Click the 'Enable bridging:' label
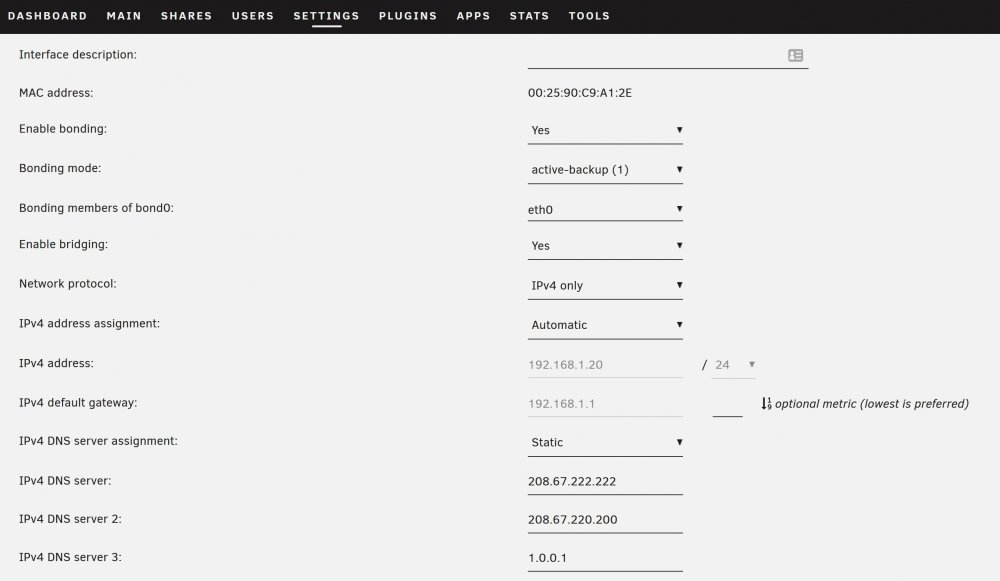1000x581 pixels. click(64, 244)
